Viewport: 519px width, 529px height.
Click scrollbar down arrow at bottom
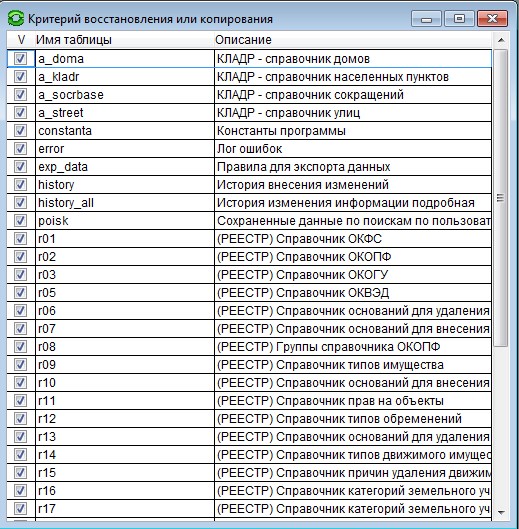coord(501,512)
